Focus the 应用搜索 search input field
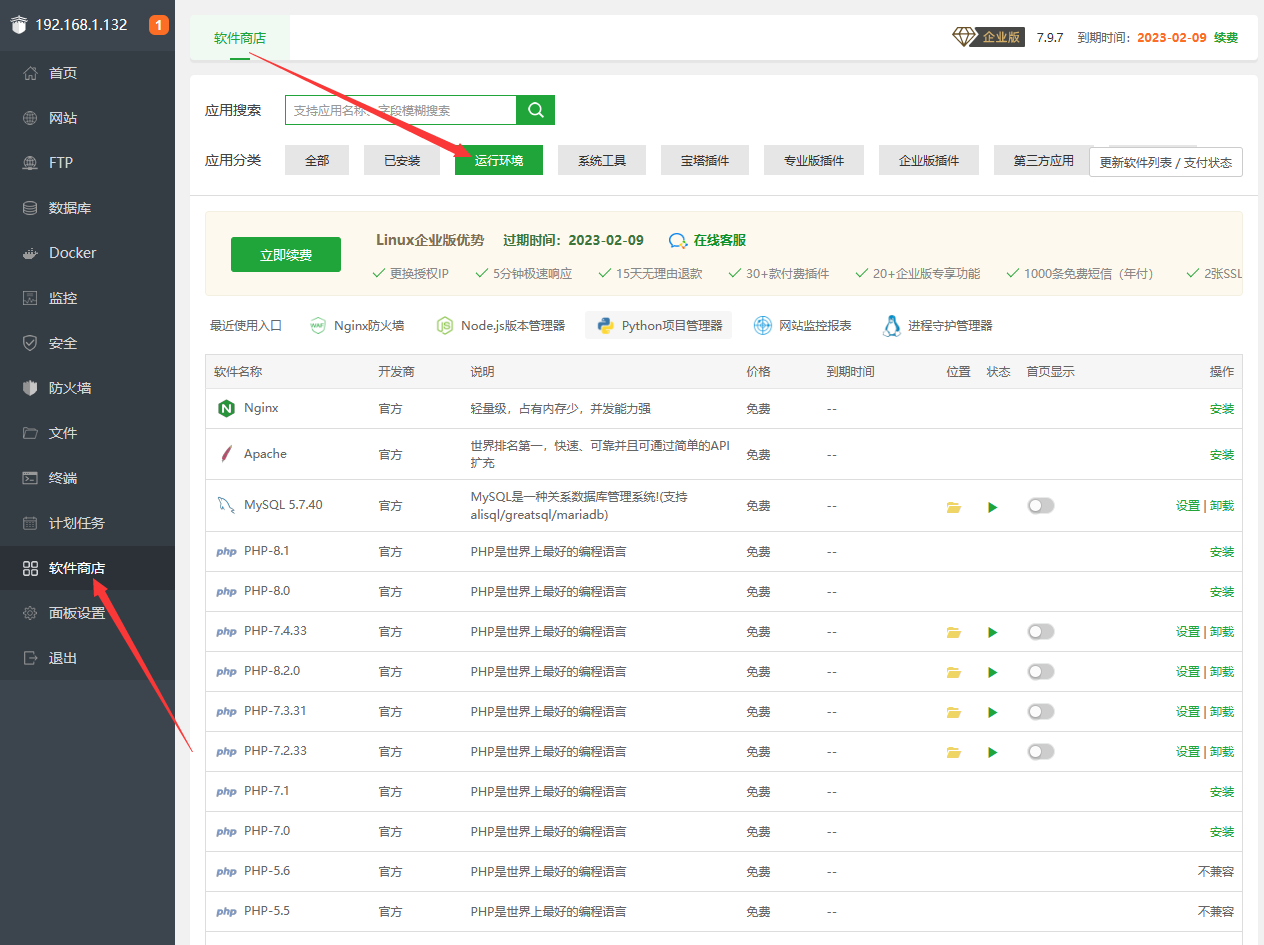The width and height of the screenshot is (1264, 945). (400, 110)
